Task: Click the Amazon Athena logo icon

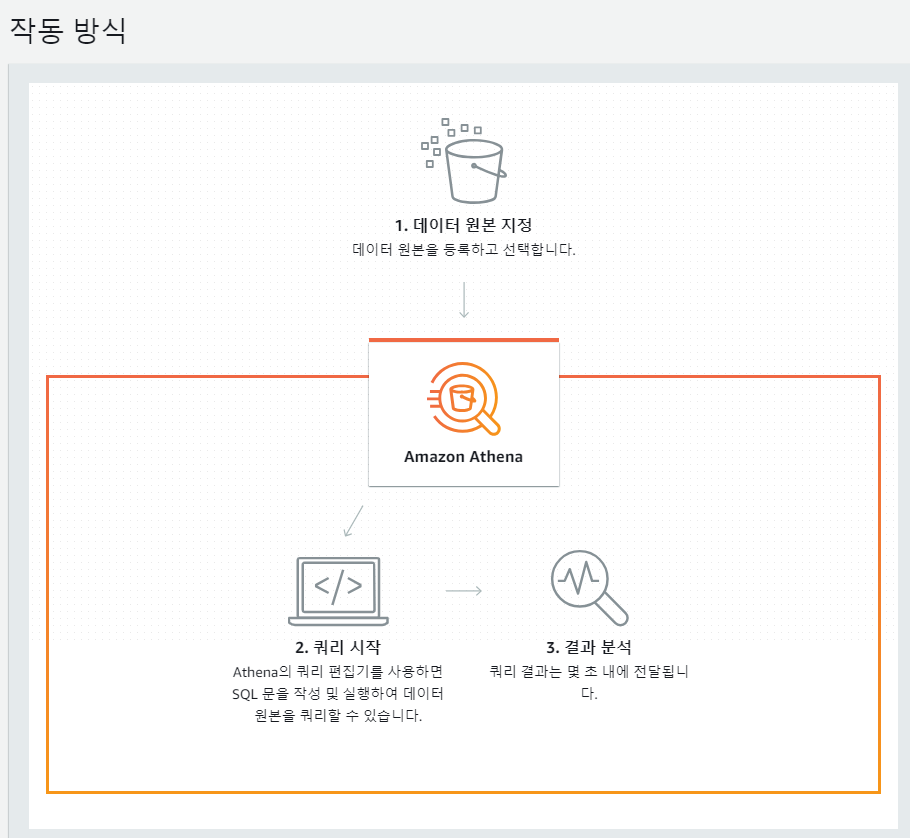Action: coord(464,399)
